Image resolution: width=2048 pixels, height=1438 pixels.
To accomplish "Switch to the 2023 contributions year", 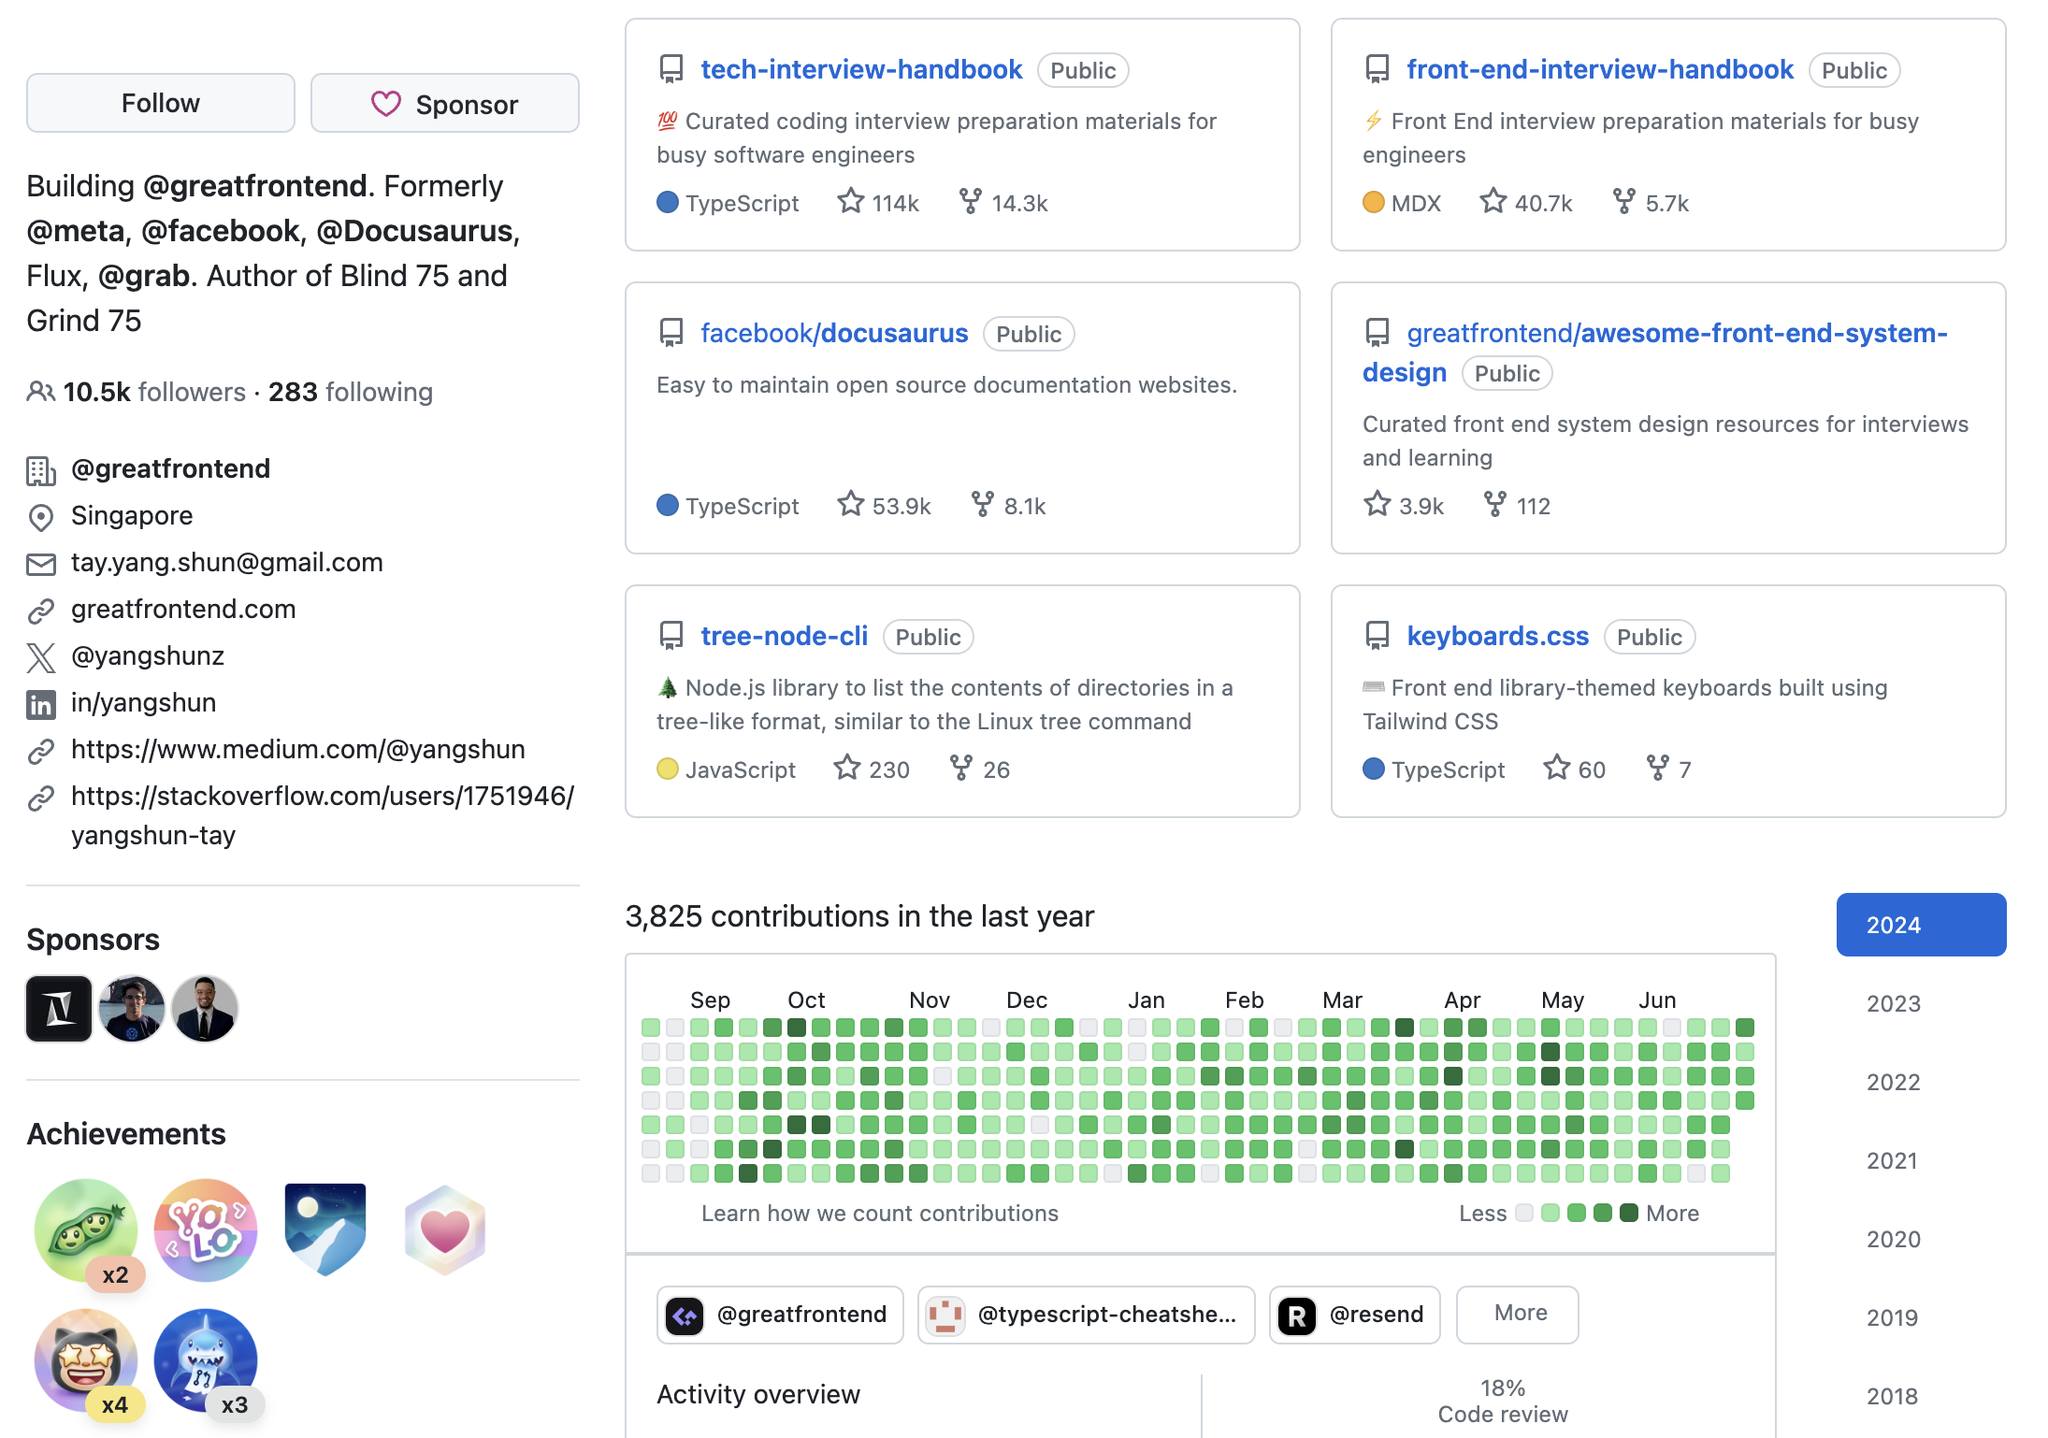I will click(1893, 1003).
